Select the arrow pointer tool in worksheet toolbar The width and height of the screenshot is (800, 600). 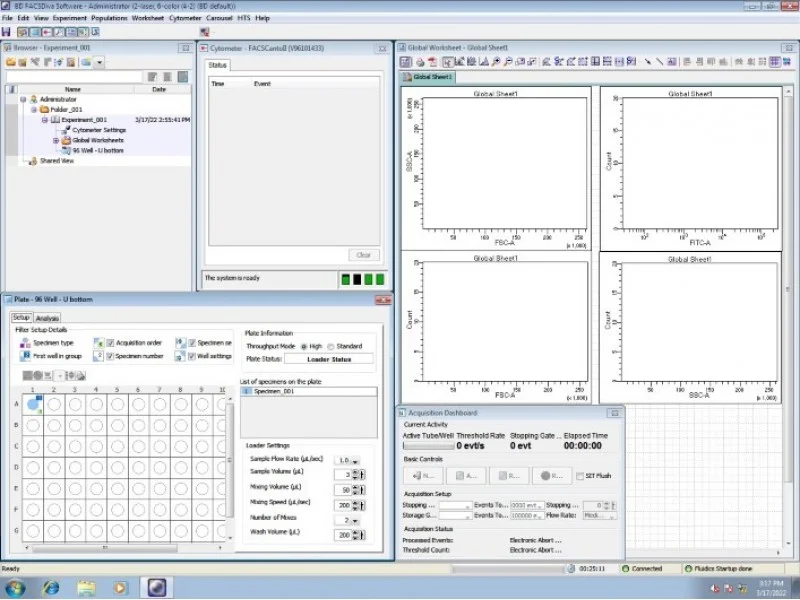(447, 62)
